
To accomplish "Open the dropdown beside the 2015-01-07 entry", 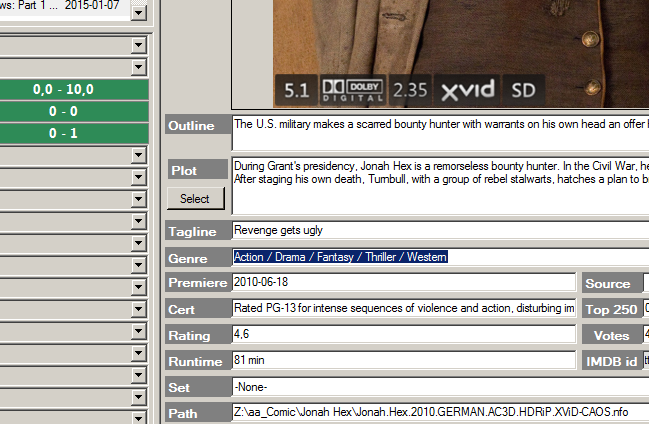I will (x=138, y=13).
